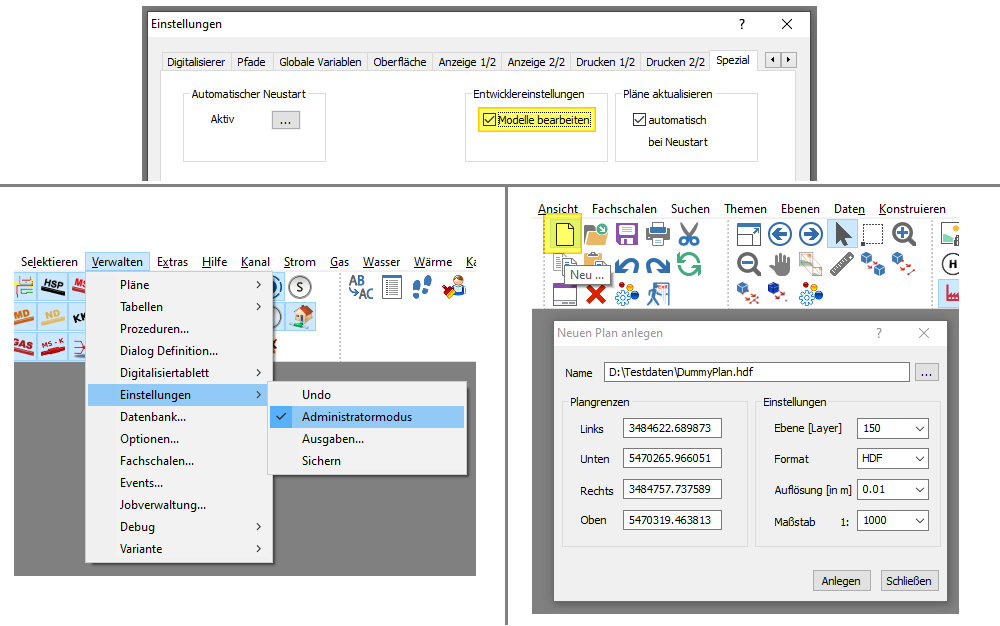The height and width of the screenshot is (626, 1000).
Task: Toggle the Modelle bearbeiten checkbox
Action: 489,120
